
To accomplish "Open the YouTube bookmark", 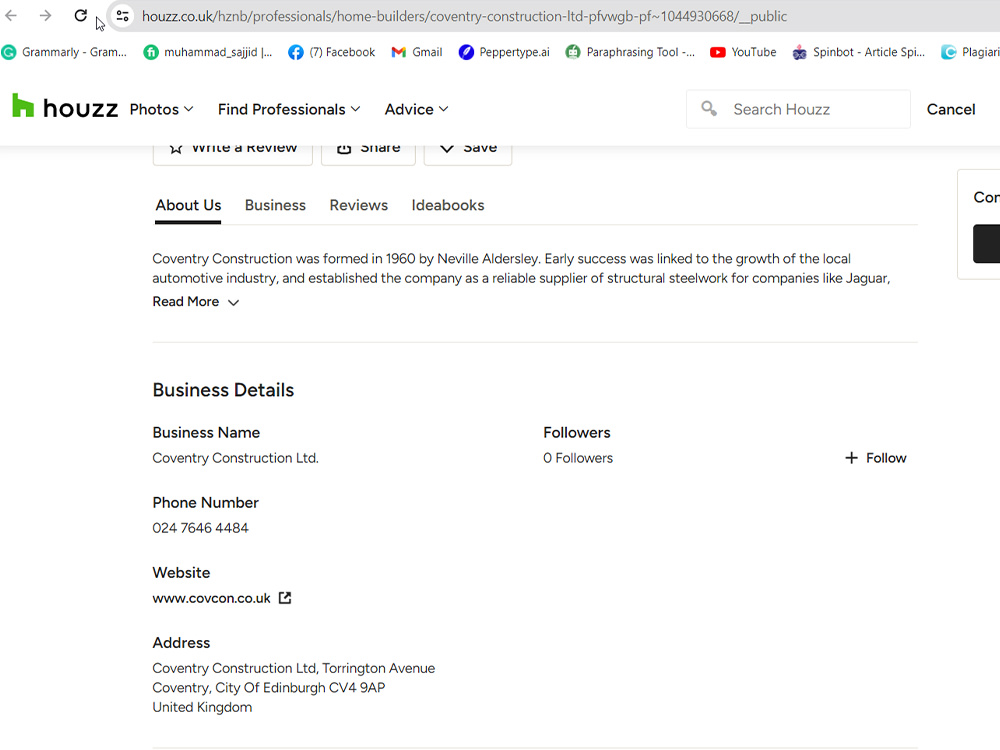I will [x=743, y=52].
